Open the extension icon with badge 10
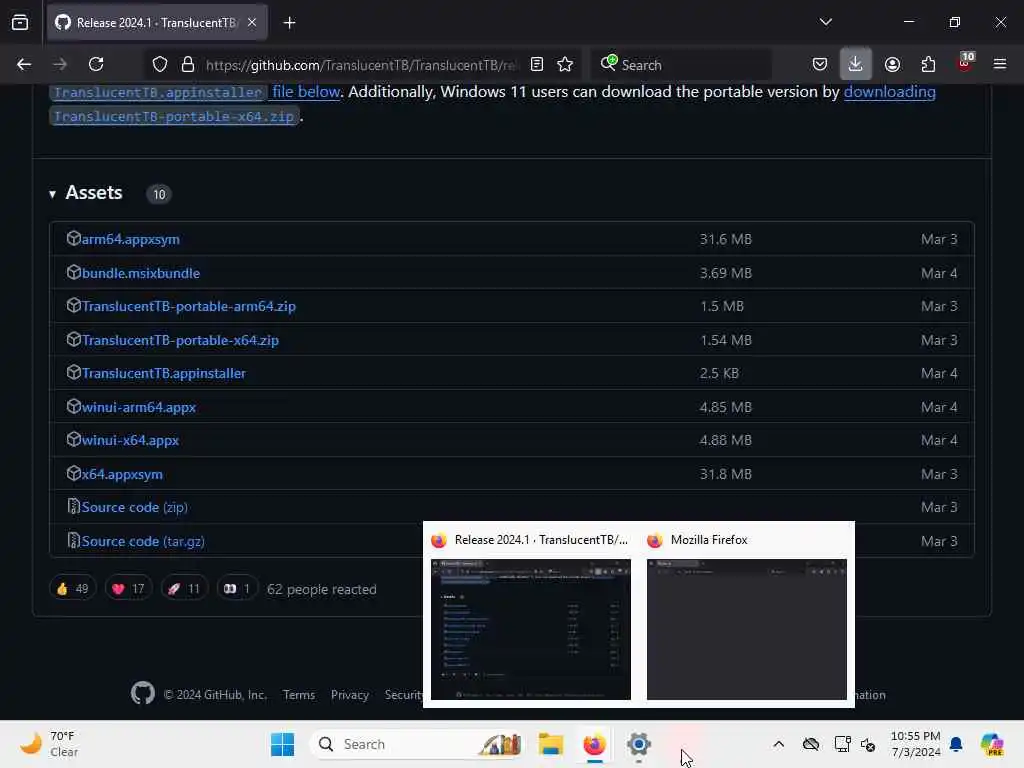Image resolution: width=1024 pixels, height=768 pixels. [965, 63]
